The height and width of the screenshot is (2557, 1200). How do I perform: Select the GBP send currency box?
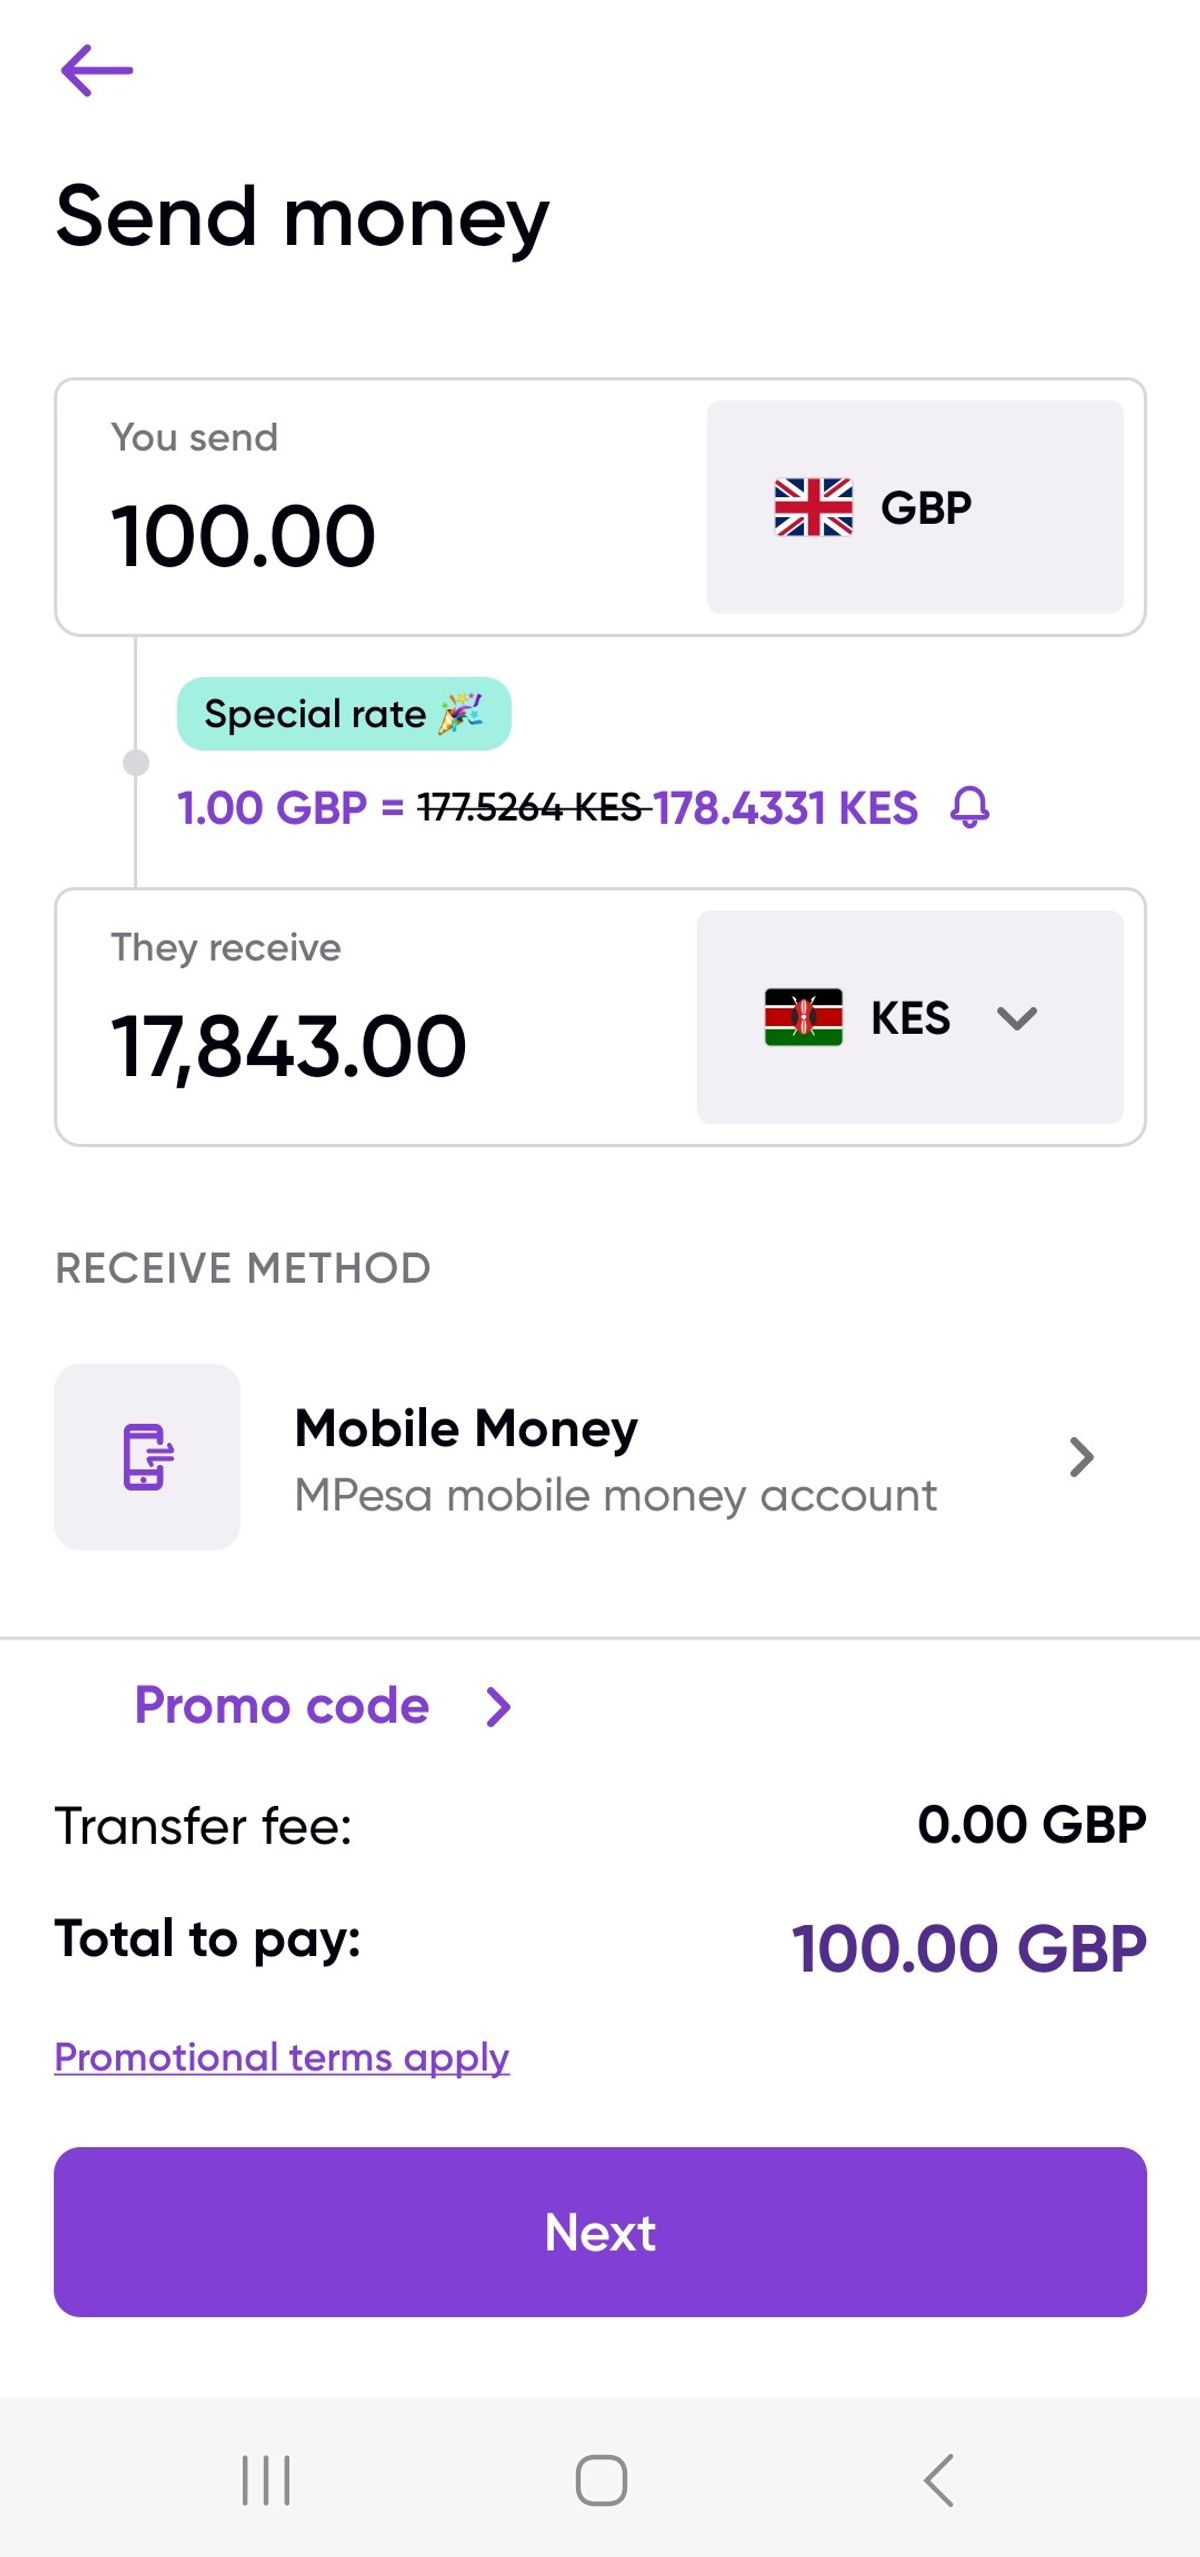[915, 507]
